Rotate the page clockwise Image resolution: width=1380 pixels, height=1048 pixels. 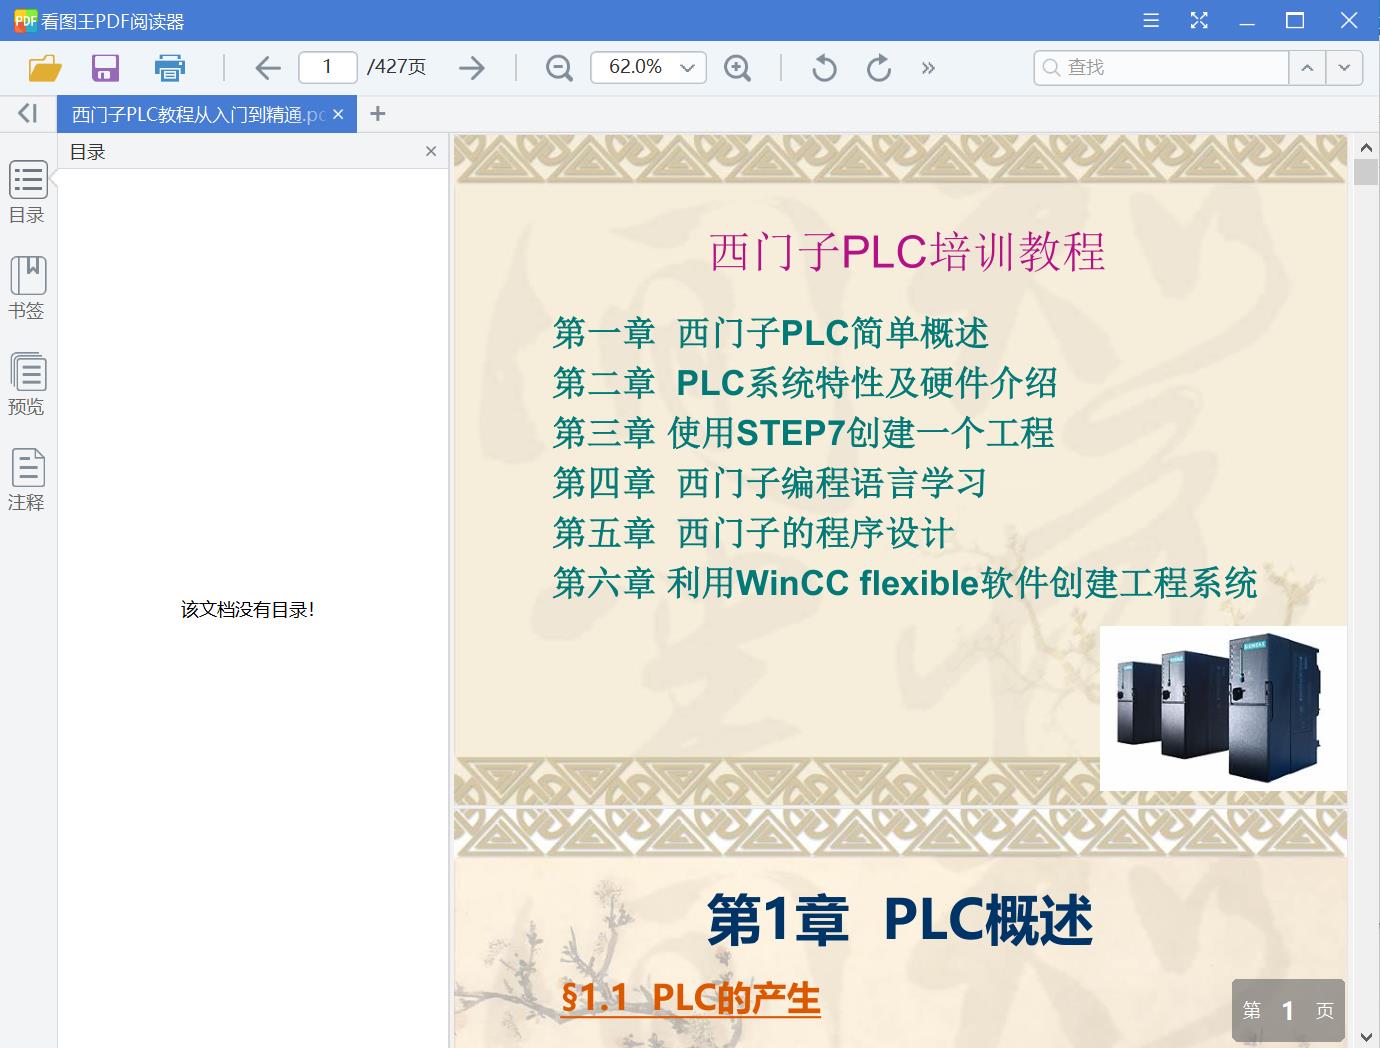[x=878, y=68]
